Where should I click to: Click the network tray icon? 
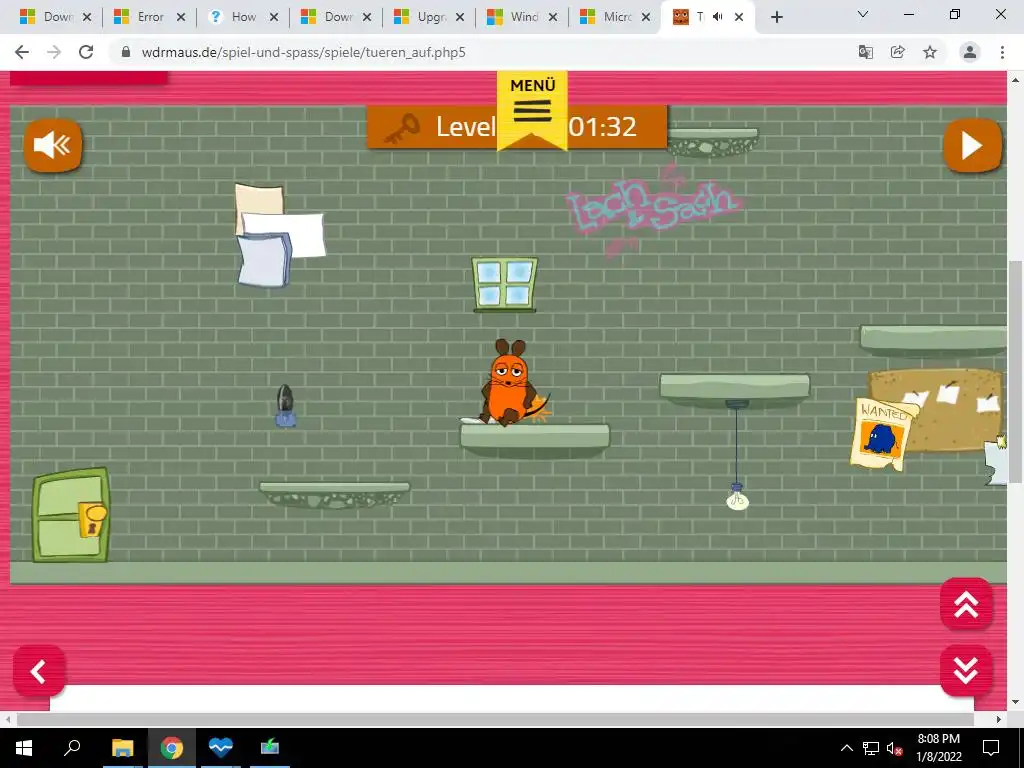871,748
